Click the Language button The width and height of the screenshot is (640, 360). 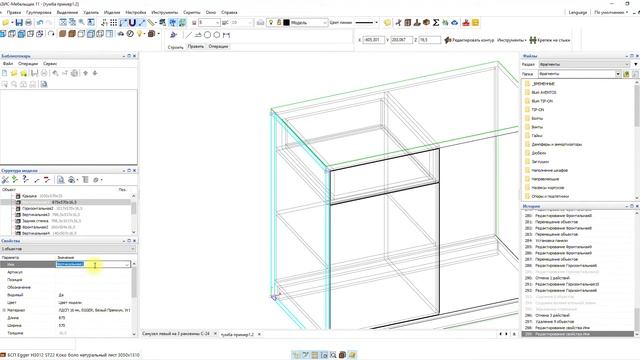[578, 12]
